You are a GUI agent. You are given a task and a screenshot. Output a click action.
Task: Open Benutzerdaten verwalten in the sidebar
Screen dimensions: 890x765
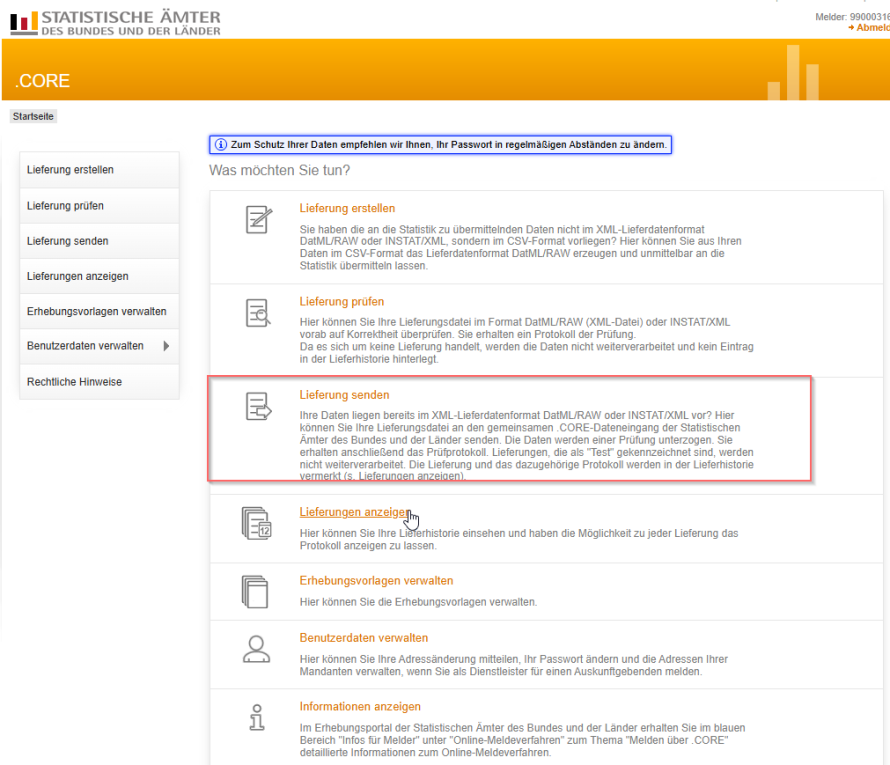click(99, 346)
